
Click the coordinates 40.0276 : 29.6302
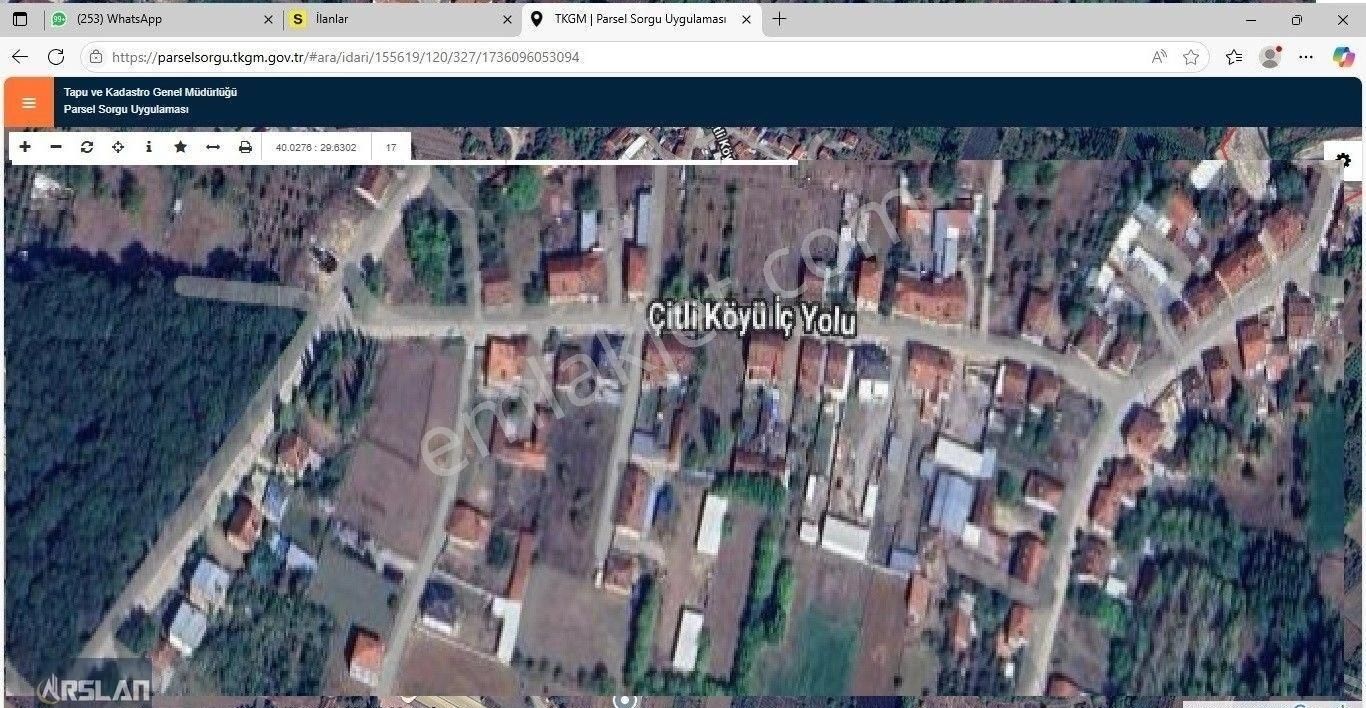(x=316, y=148)
